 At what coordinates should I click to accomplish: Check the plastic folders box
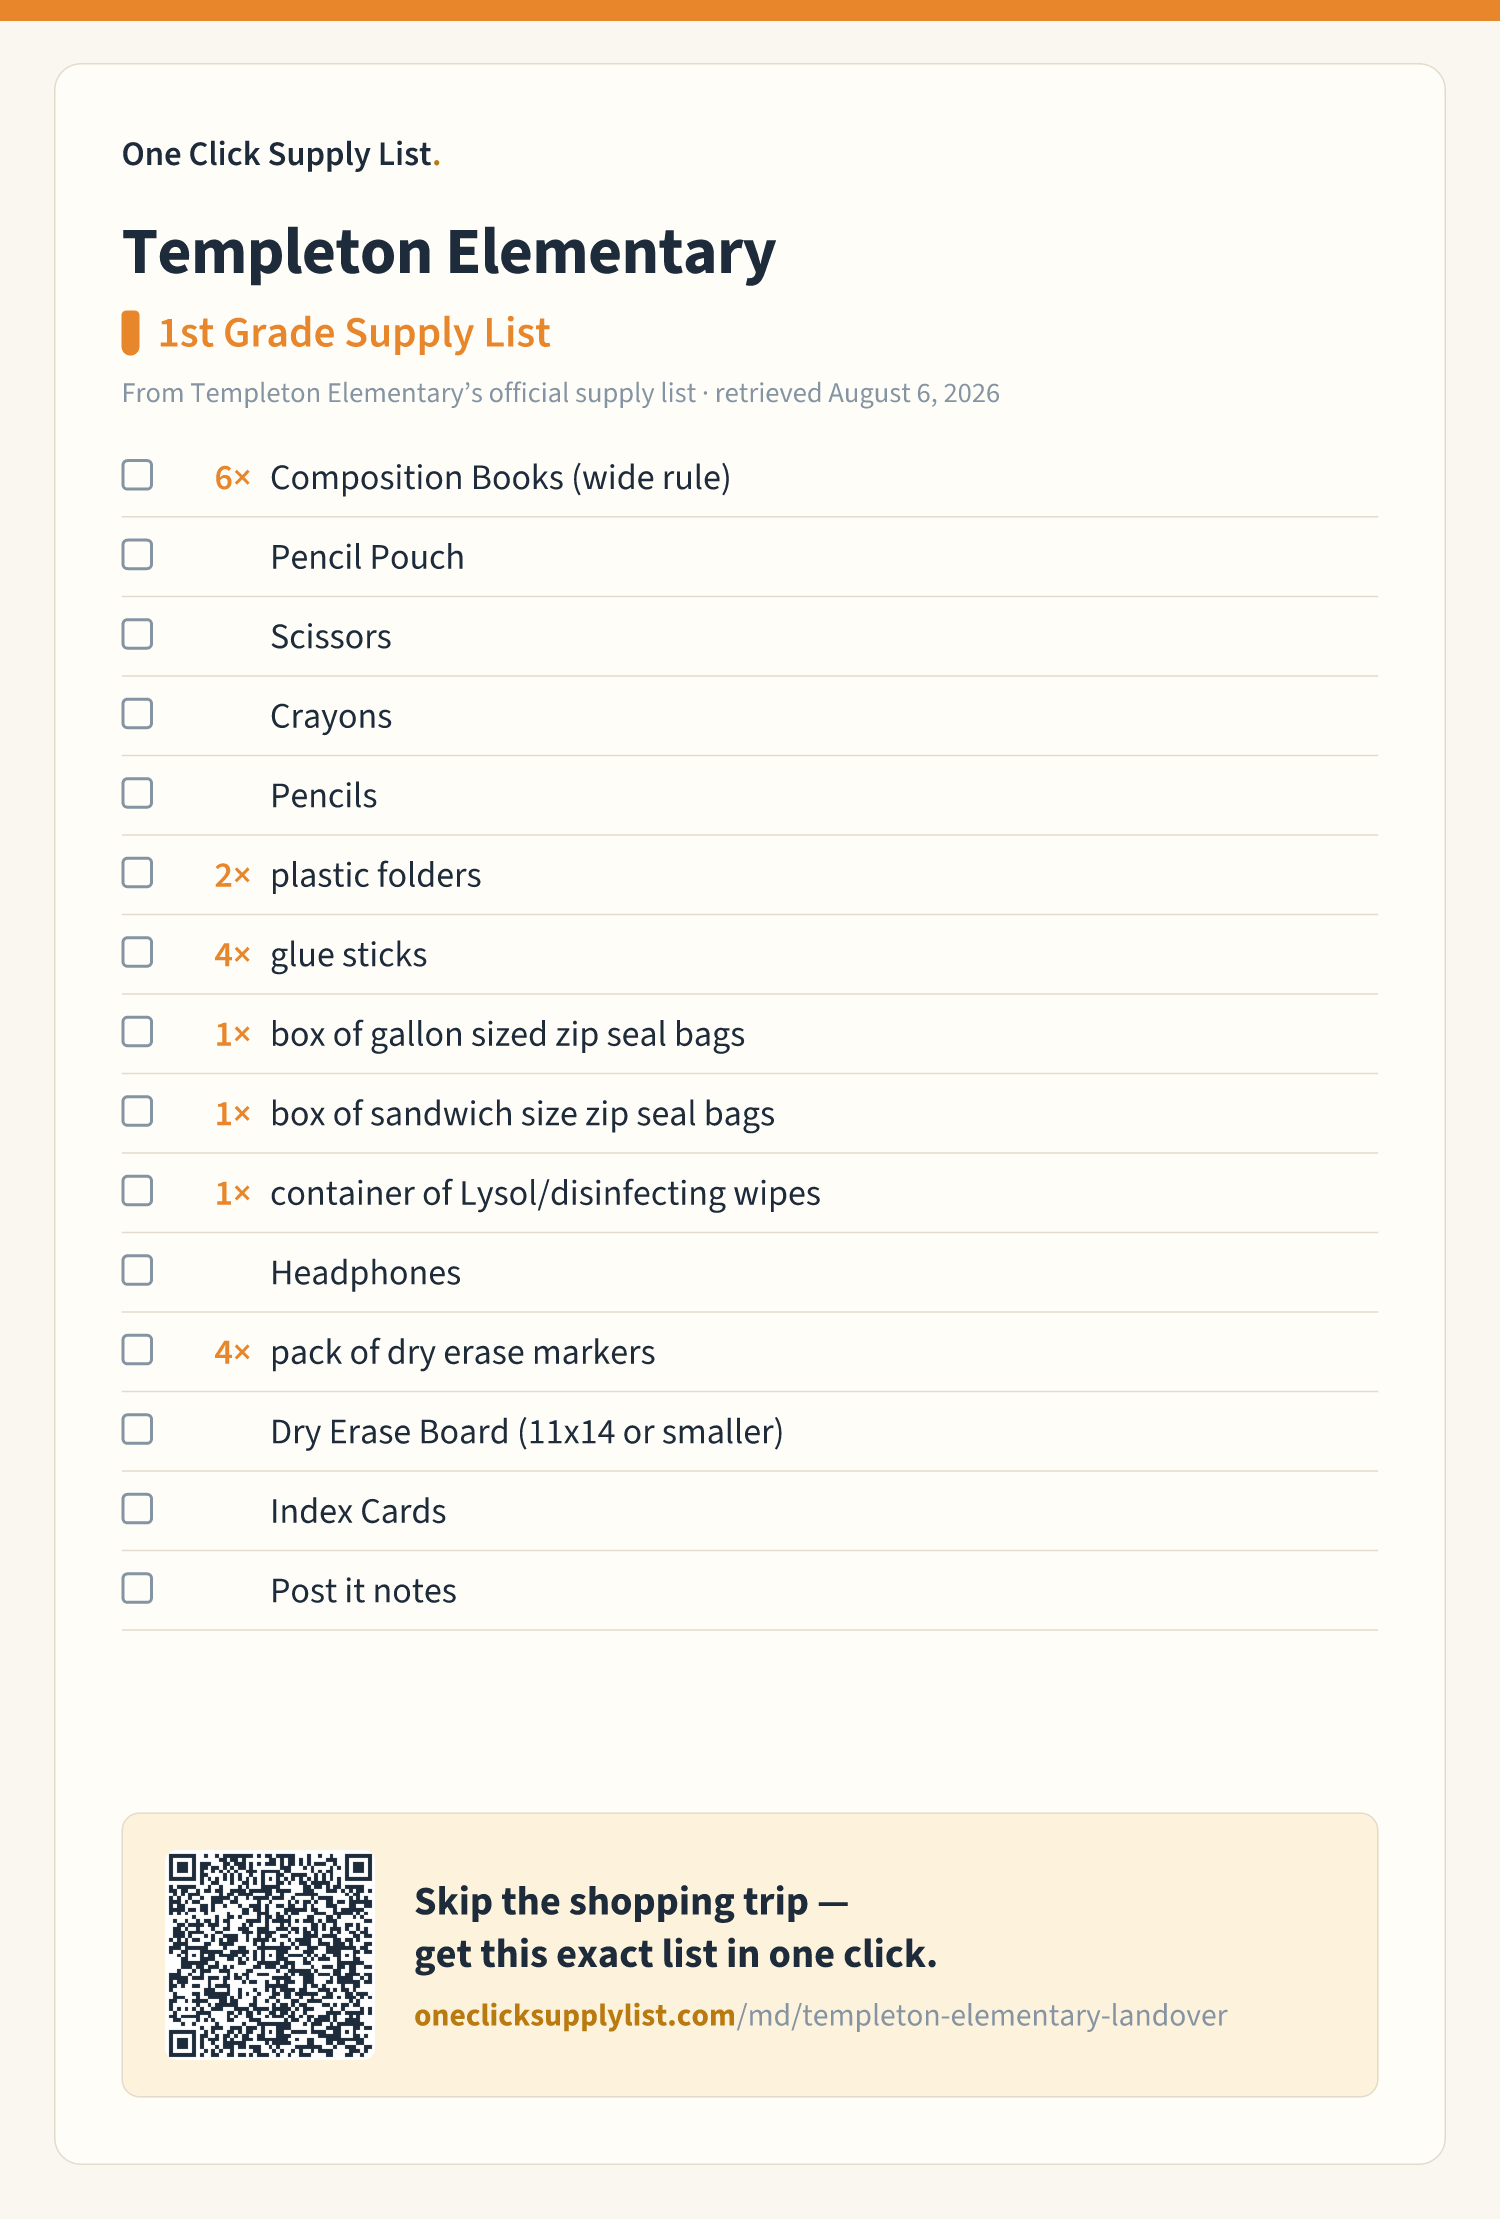click(137, 873)
